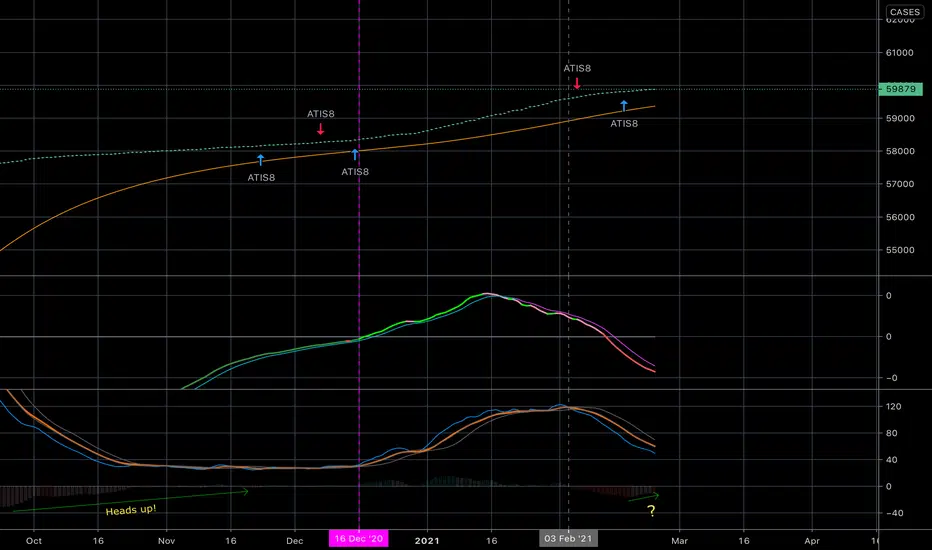Click the blue up arrow in mid February
Screen dimensions: 932x550
[624, 106]
